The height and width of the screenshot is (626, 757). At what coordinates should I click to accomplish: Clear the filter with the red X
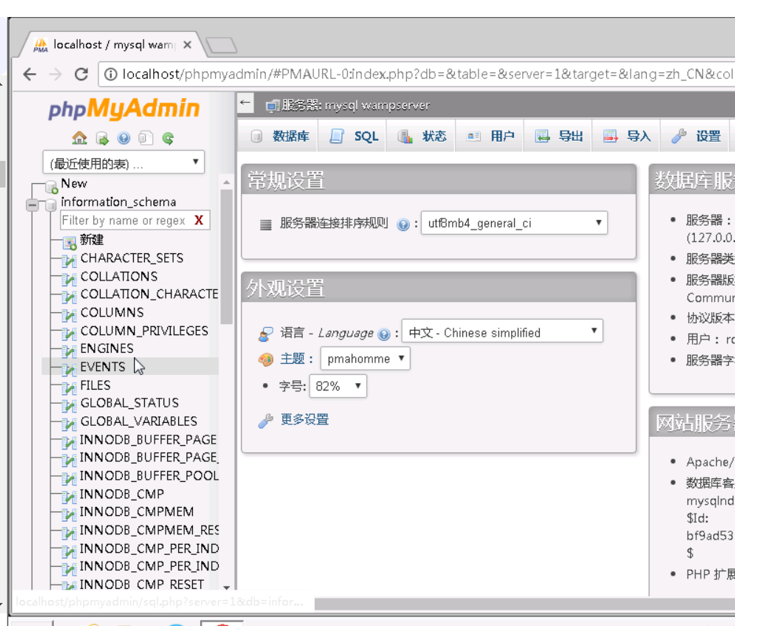click(198, 220)
